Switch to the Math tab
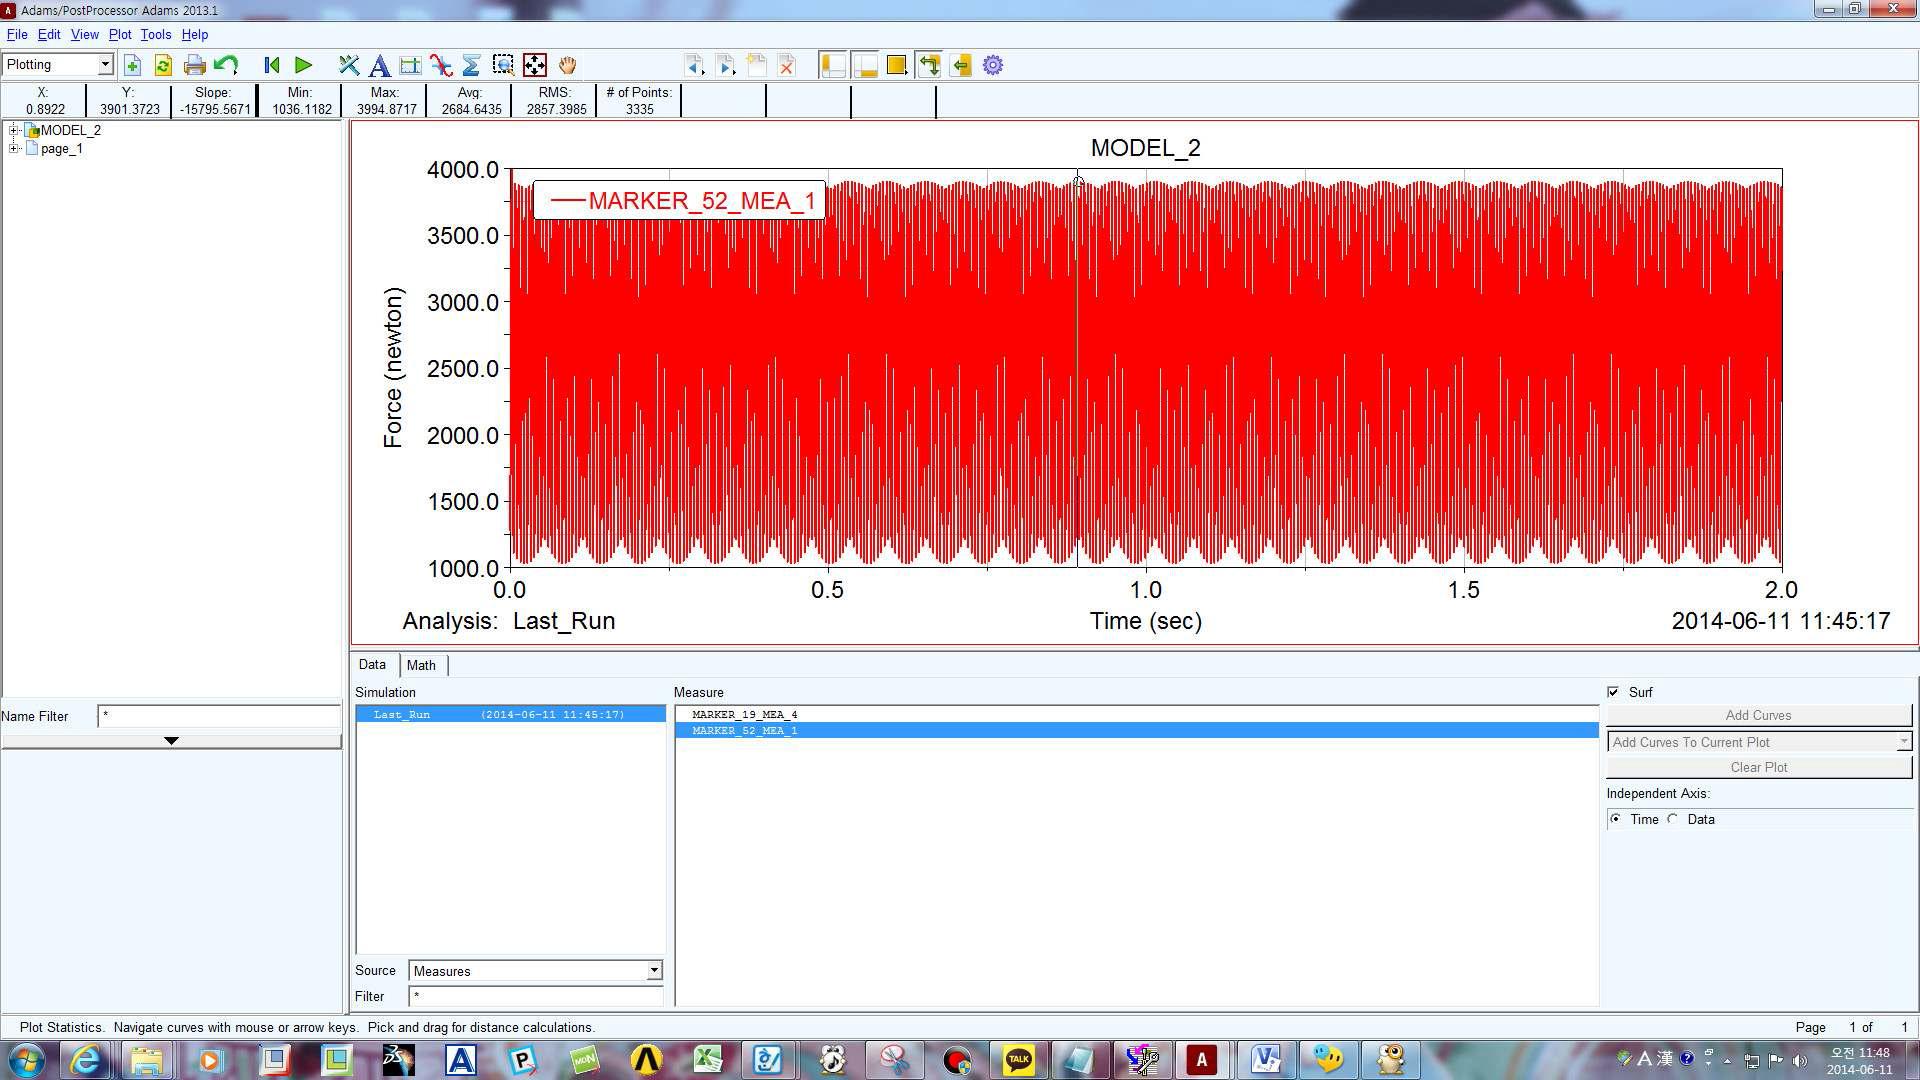This screenshot has width=1920, height=1080. click(422, 665)
